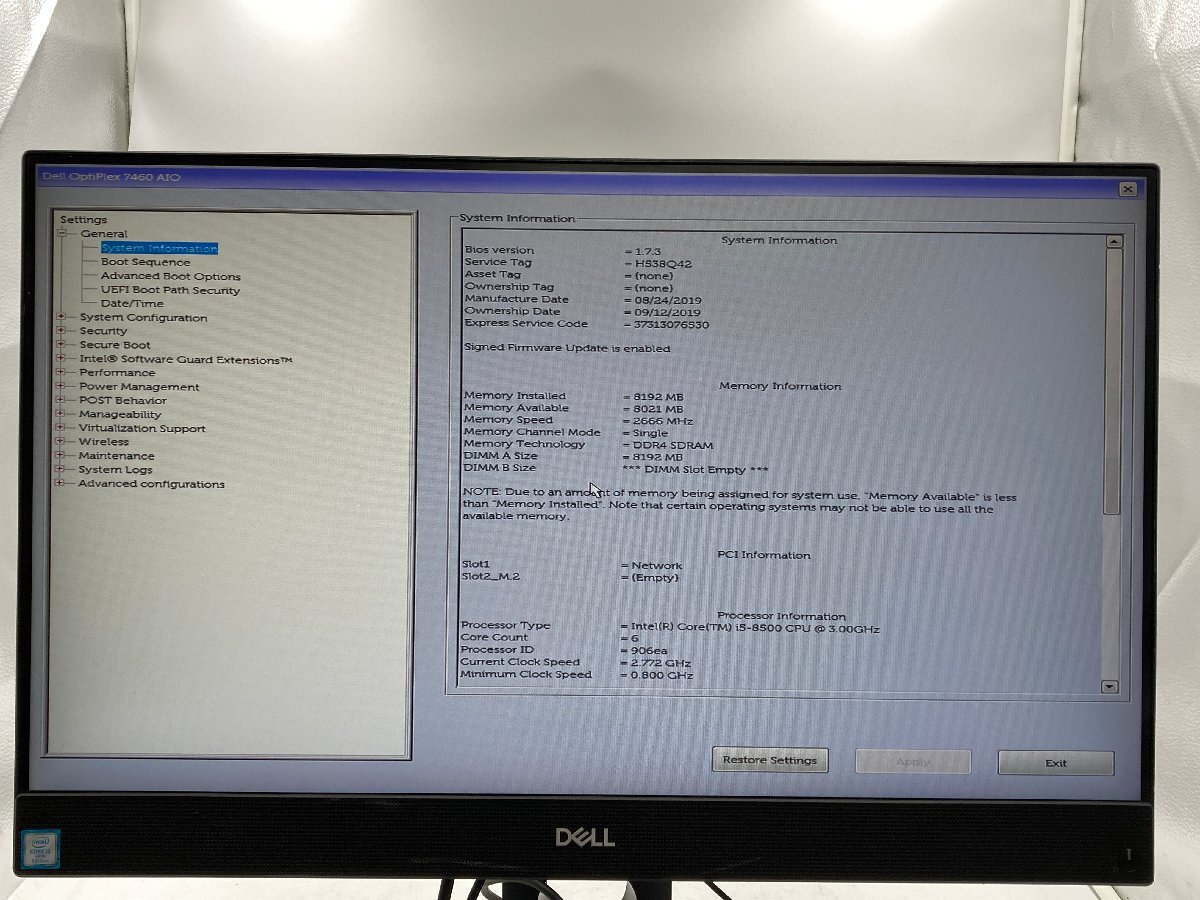
Task: Expand the Power Management node
Action: coord(61,387)
